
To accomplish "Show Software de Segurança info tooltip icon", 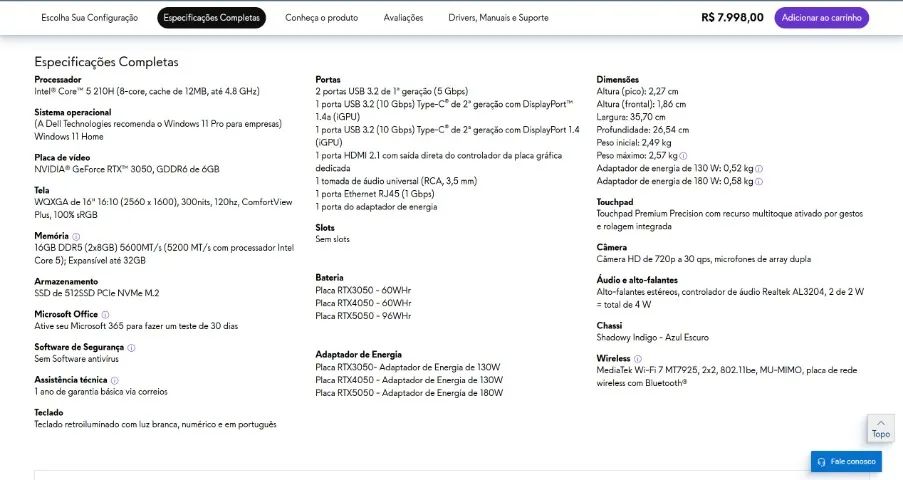I will [x=131, y=347].
